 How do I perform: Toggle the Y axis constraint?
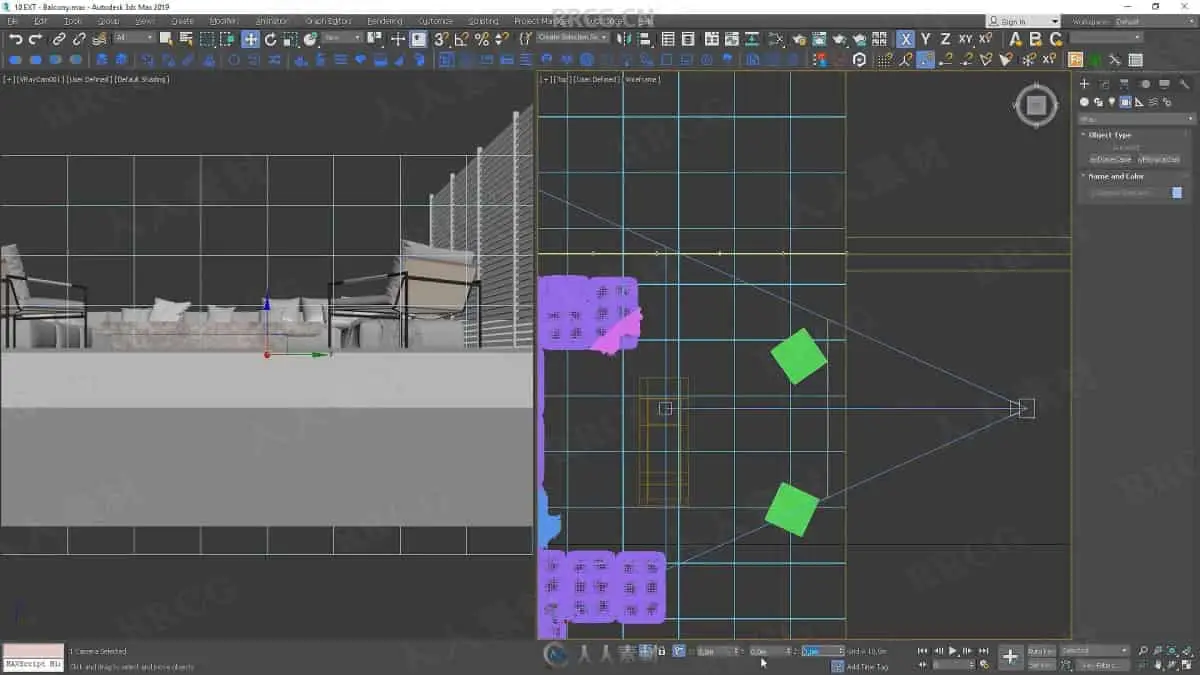925,39
